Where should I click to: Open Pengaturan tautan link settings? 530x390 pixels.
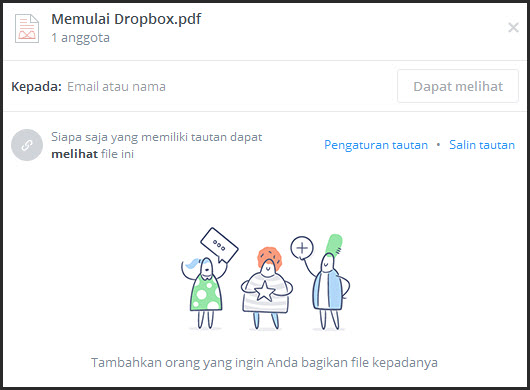pyautogui.click(x=376, y=145)
